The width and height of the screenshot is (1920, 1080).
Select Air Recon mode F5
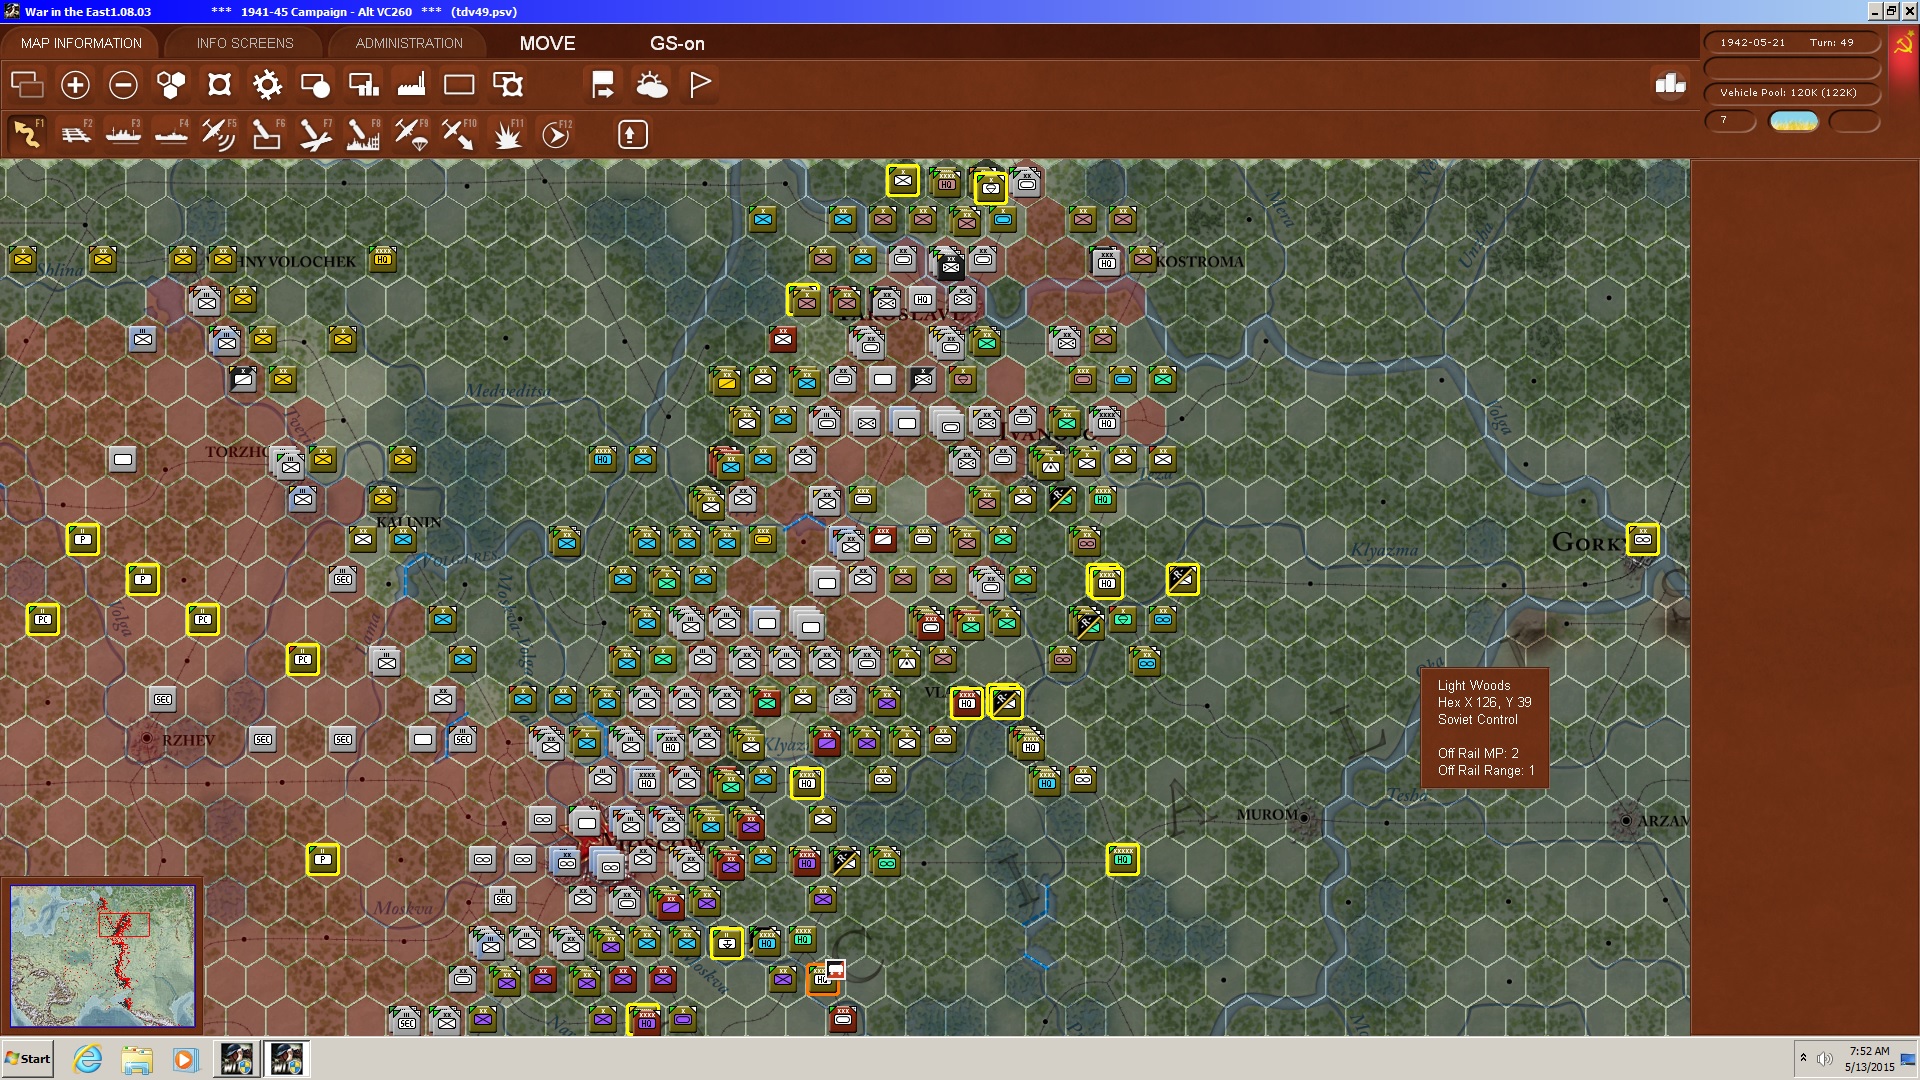[x=219, y=133]
